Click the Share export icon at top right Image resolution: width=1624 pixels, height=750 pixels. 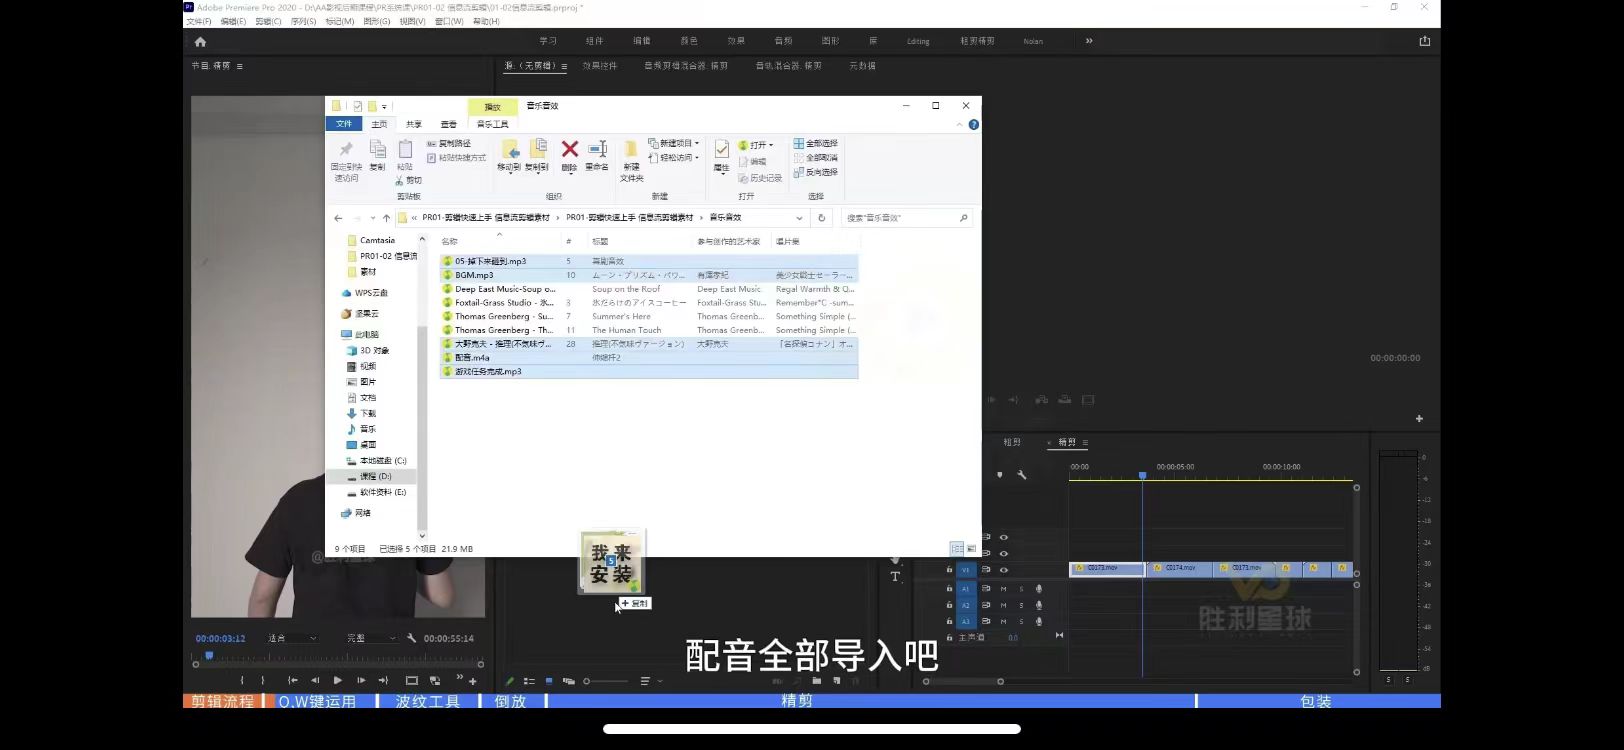[1424, 41]
